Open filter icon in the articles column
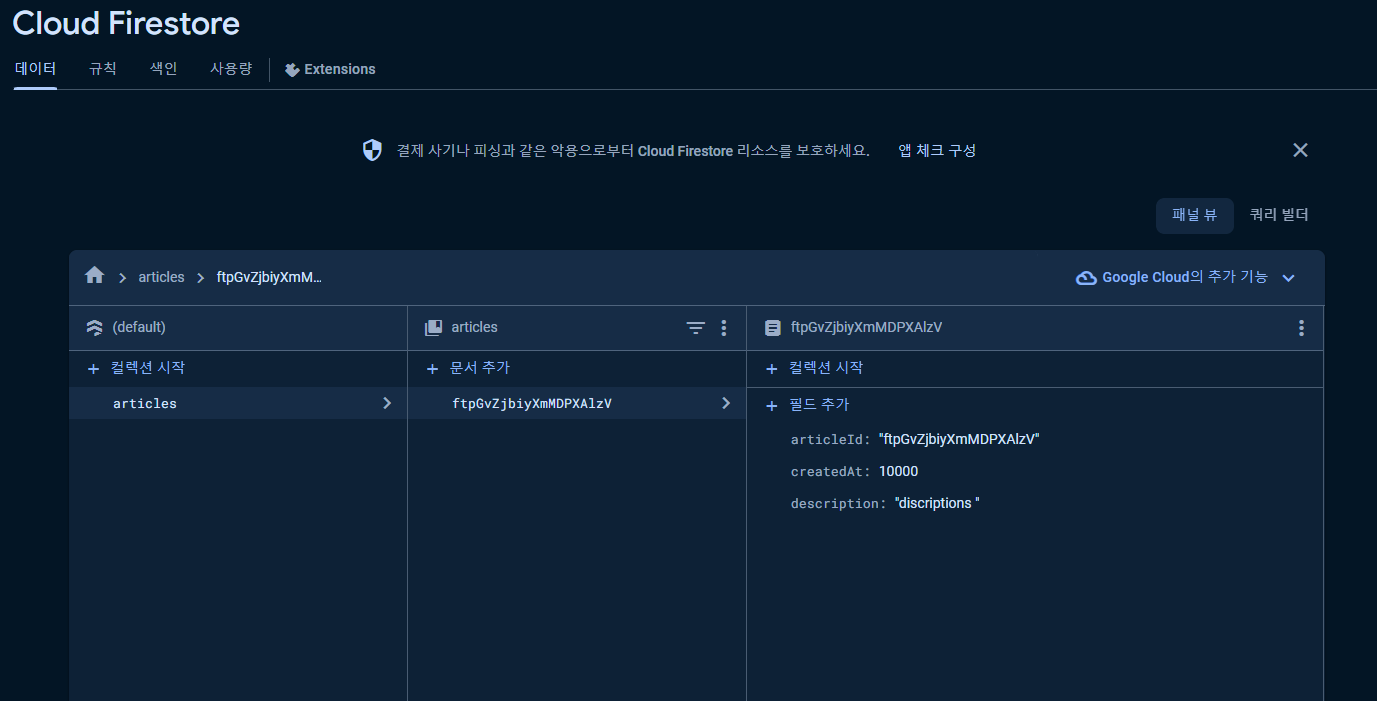1377x701 pixels. click(696, 328)
